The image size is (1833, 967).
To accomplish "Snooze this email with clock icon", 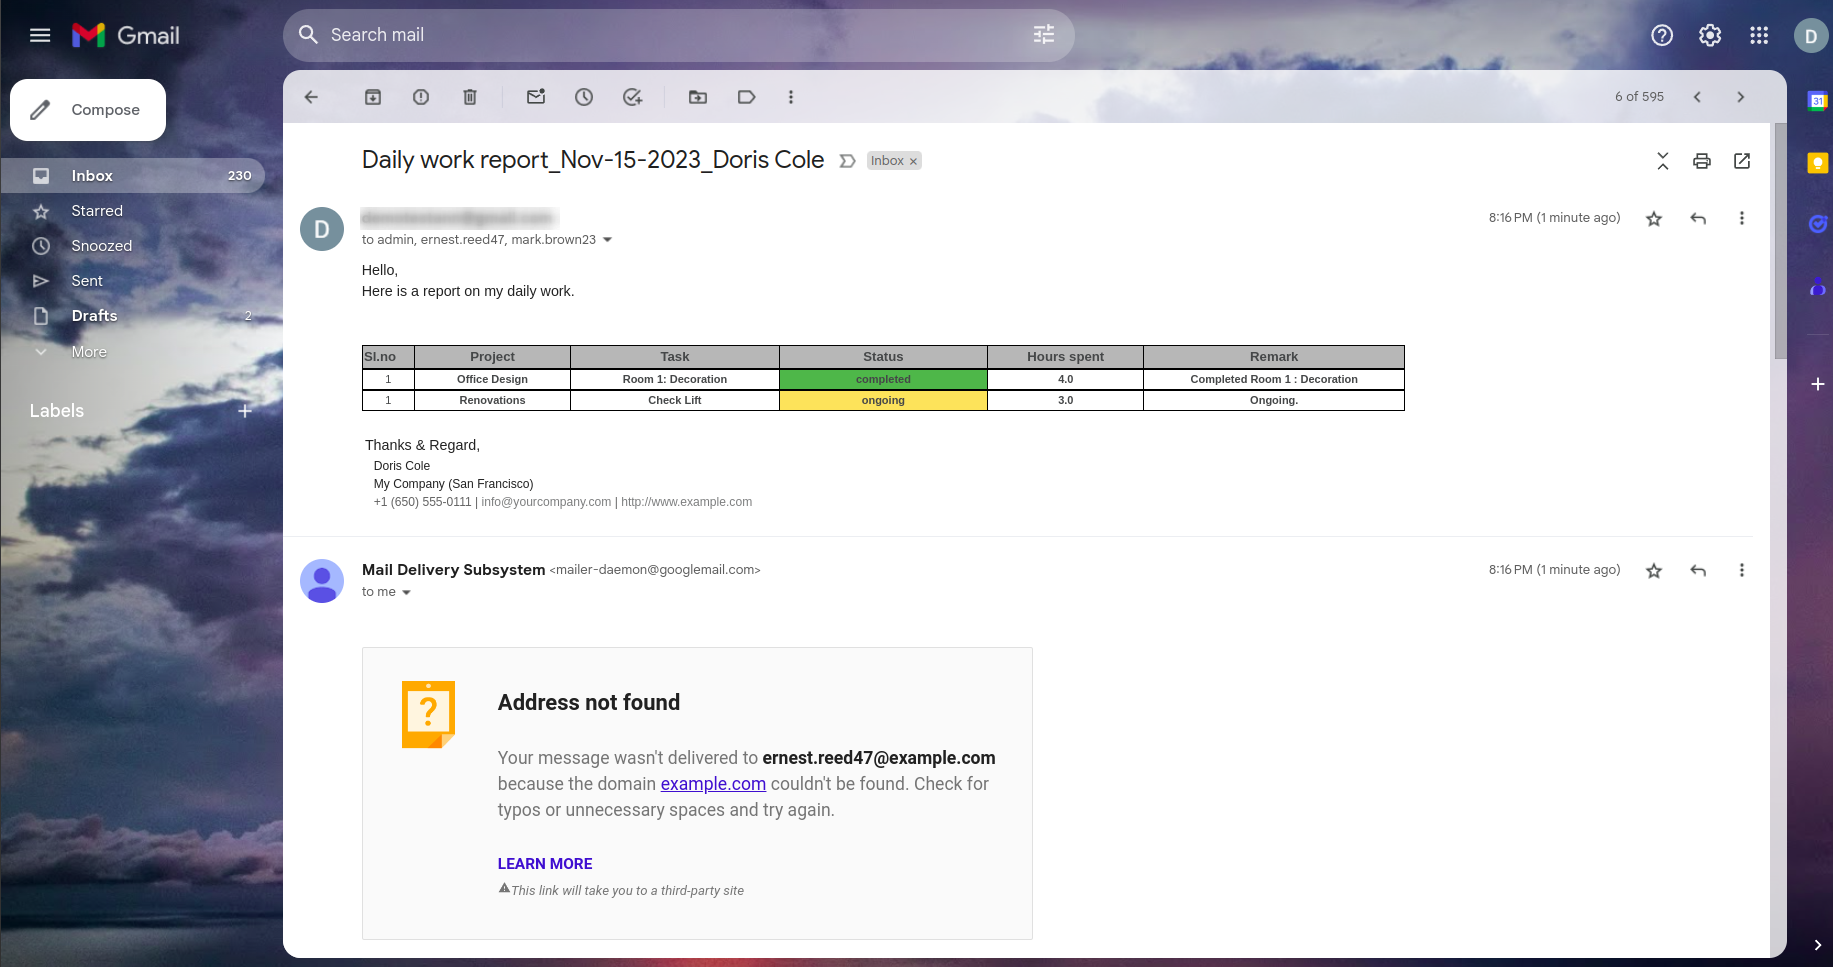I will coord(584,97).
